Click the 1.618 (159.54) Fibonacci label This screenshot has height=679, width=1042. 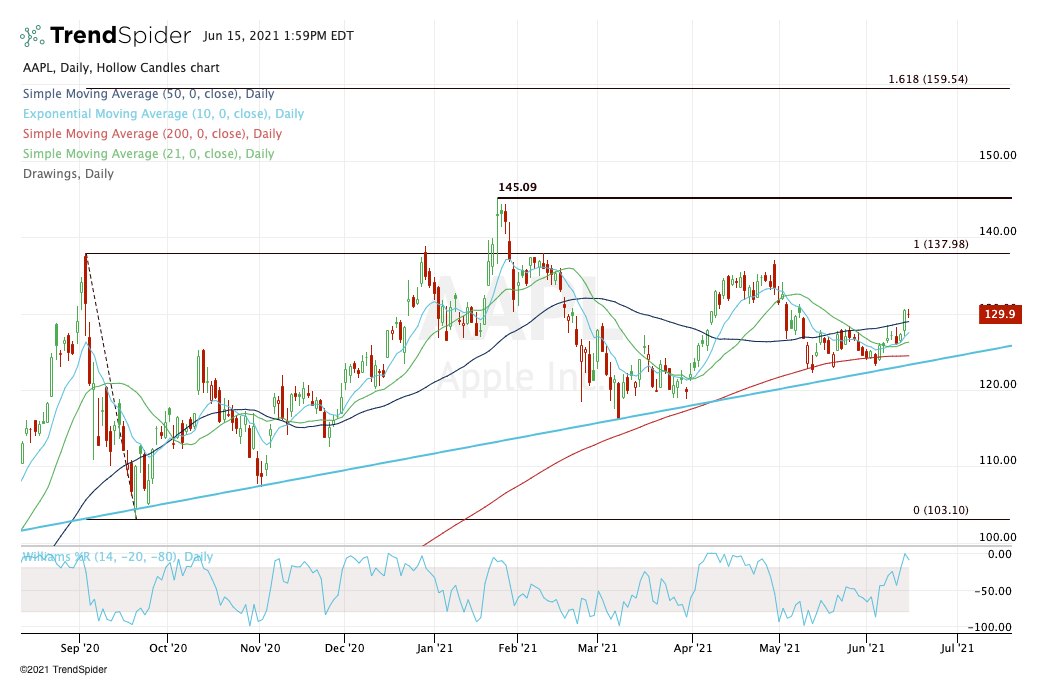(928, 79)
